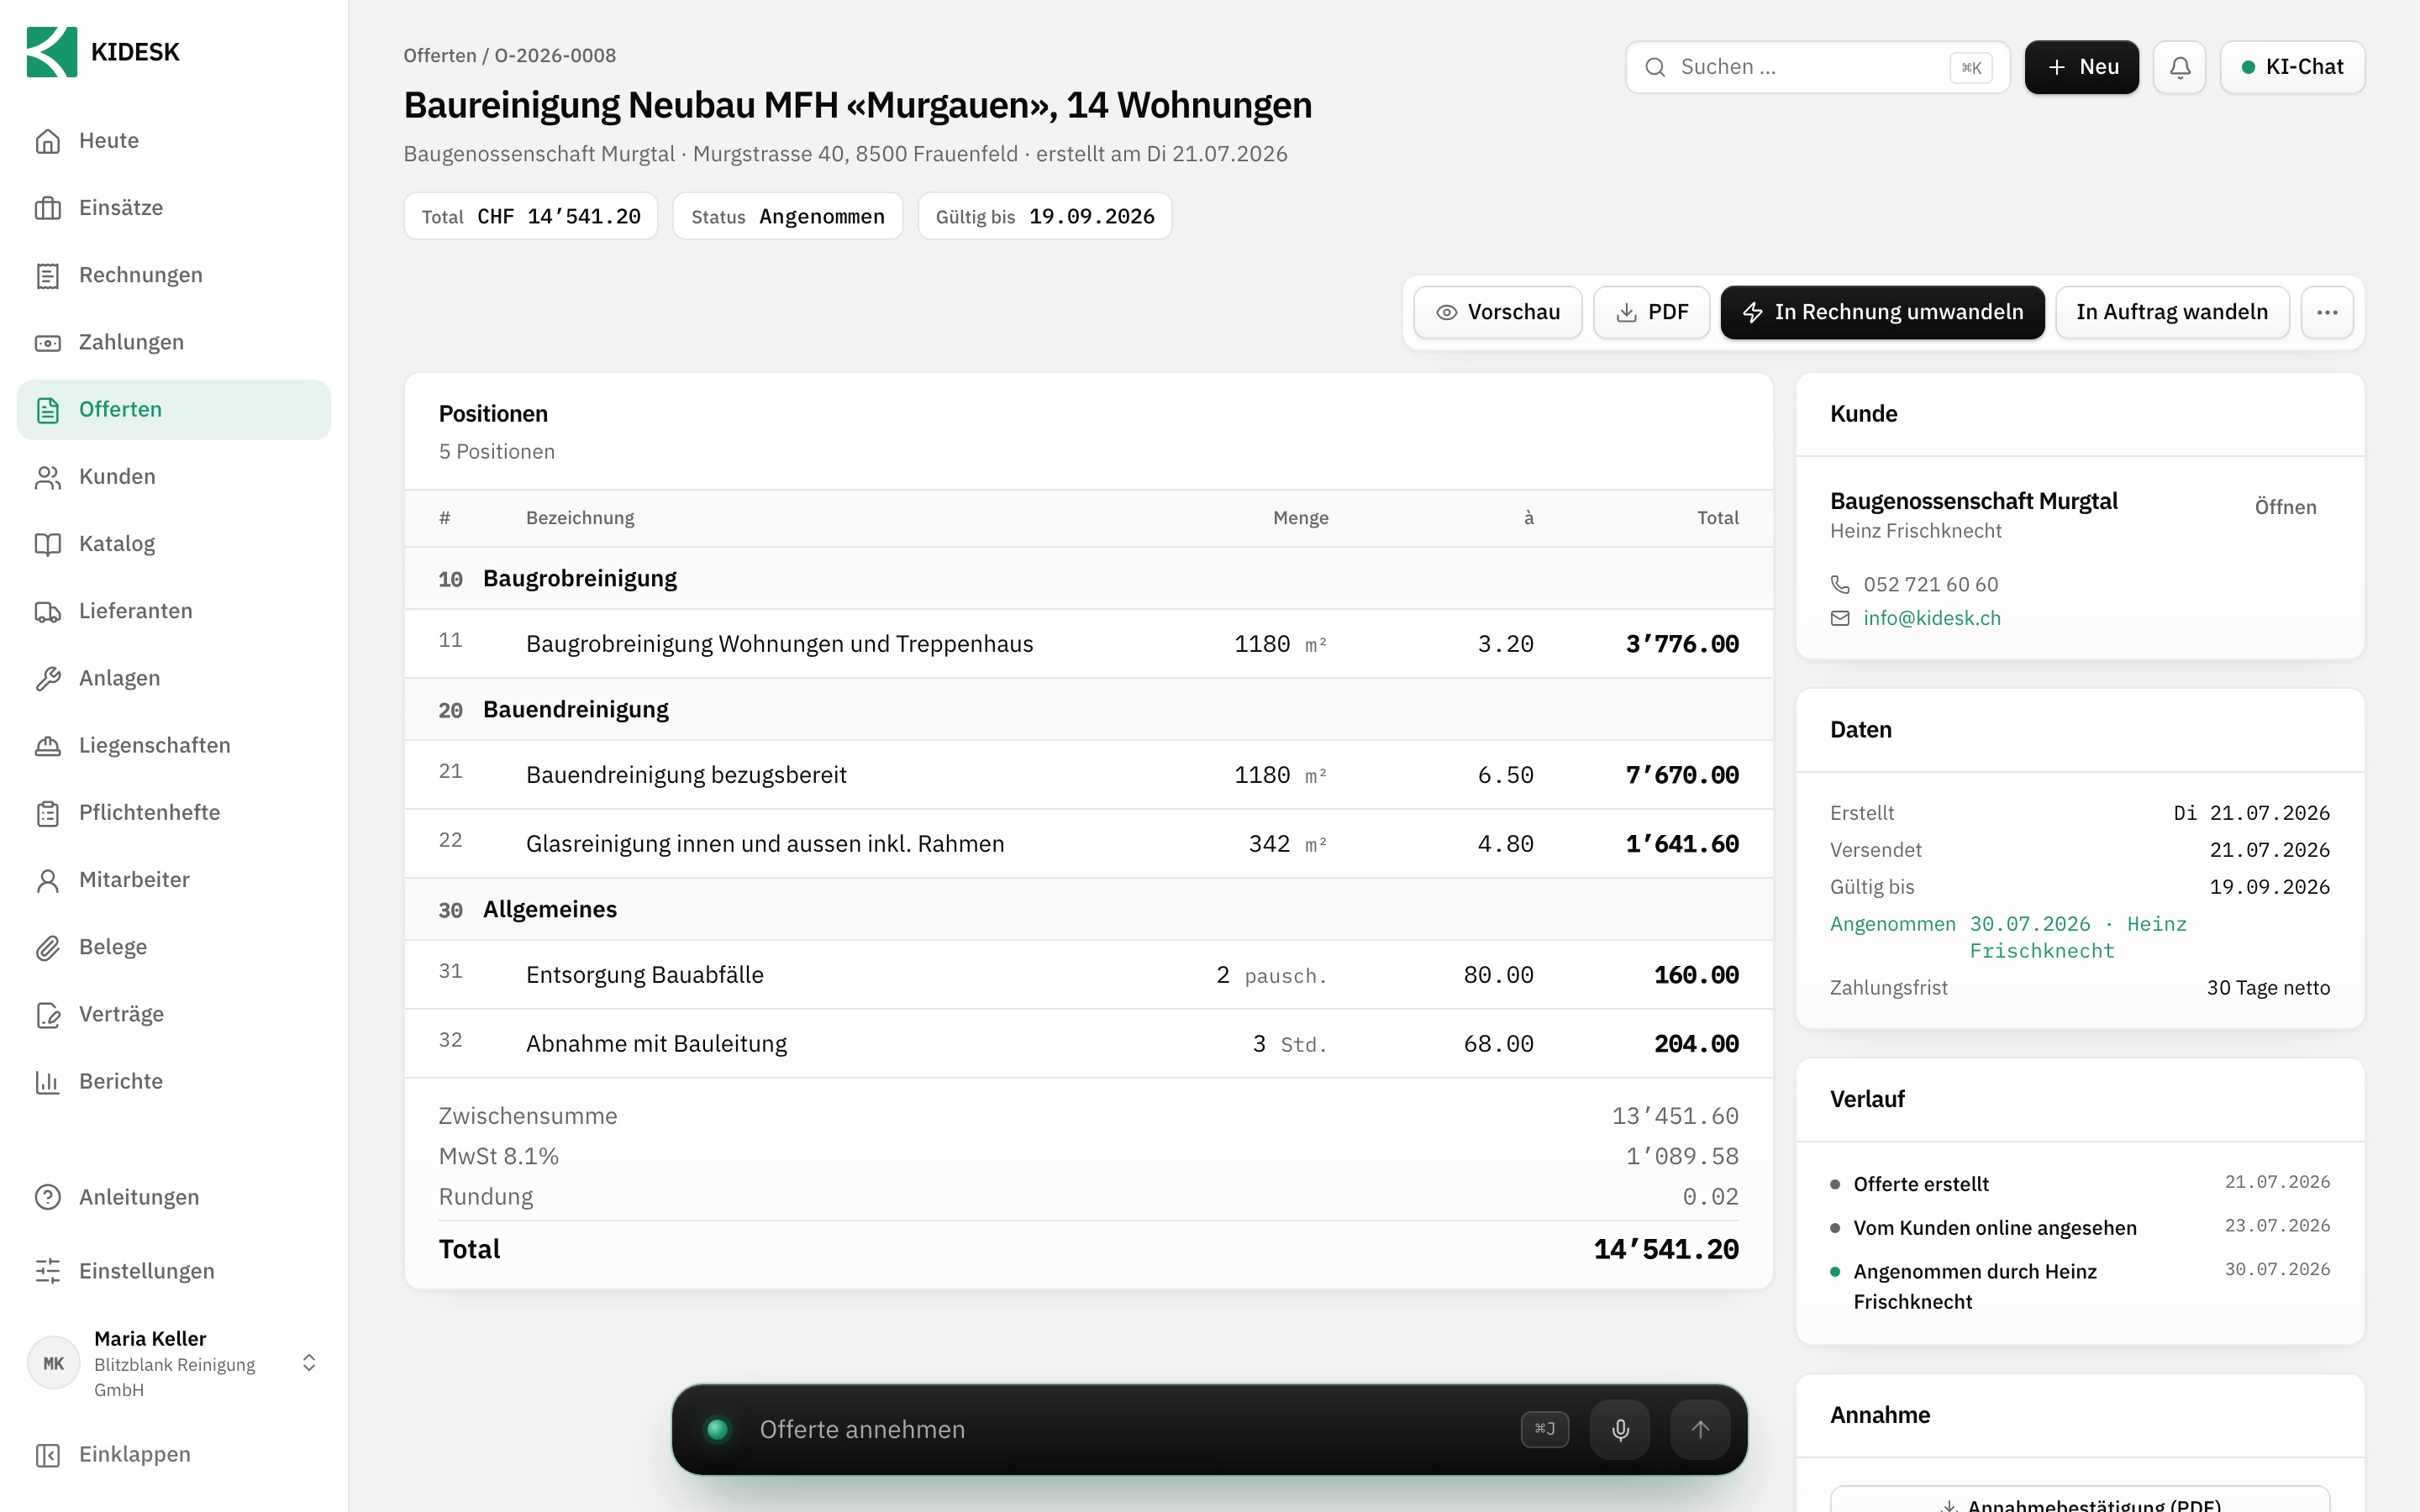
Task: Open Verträge via its signed-document icon
Action: (x=48, y=1014)
